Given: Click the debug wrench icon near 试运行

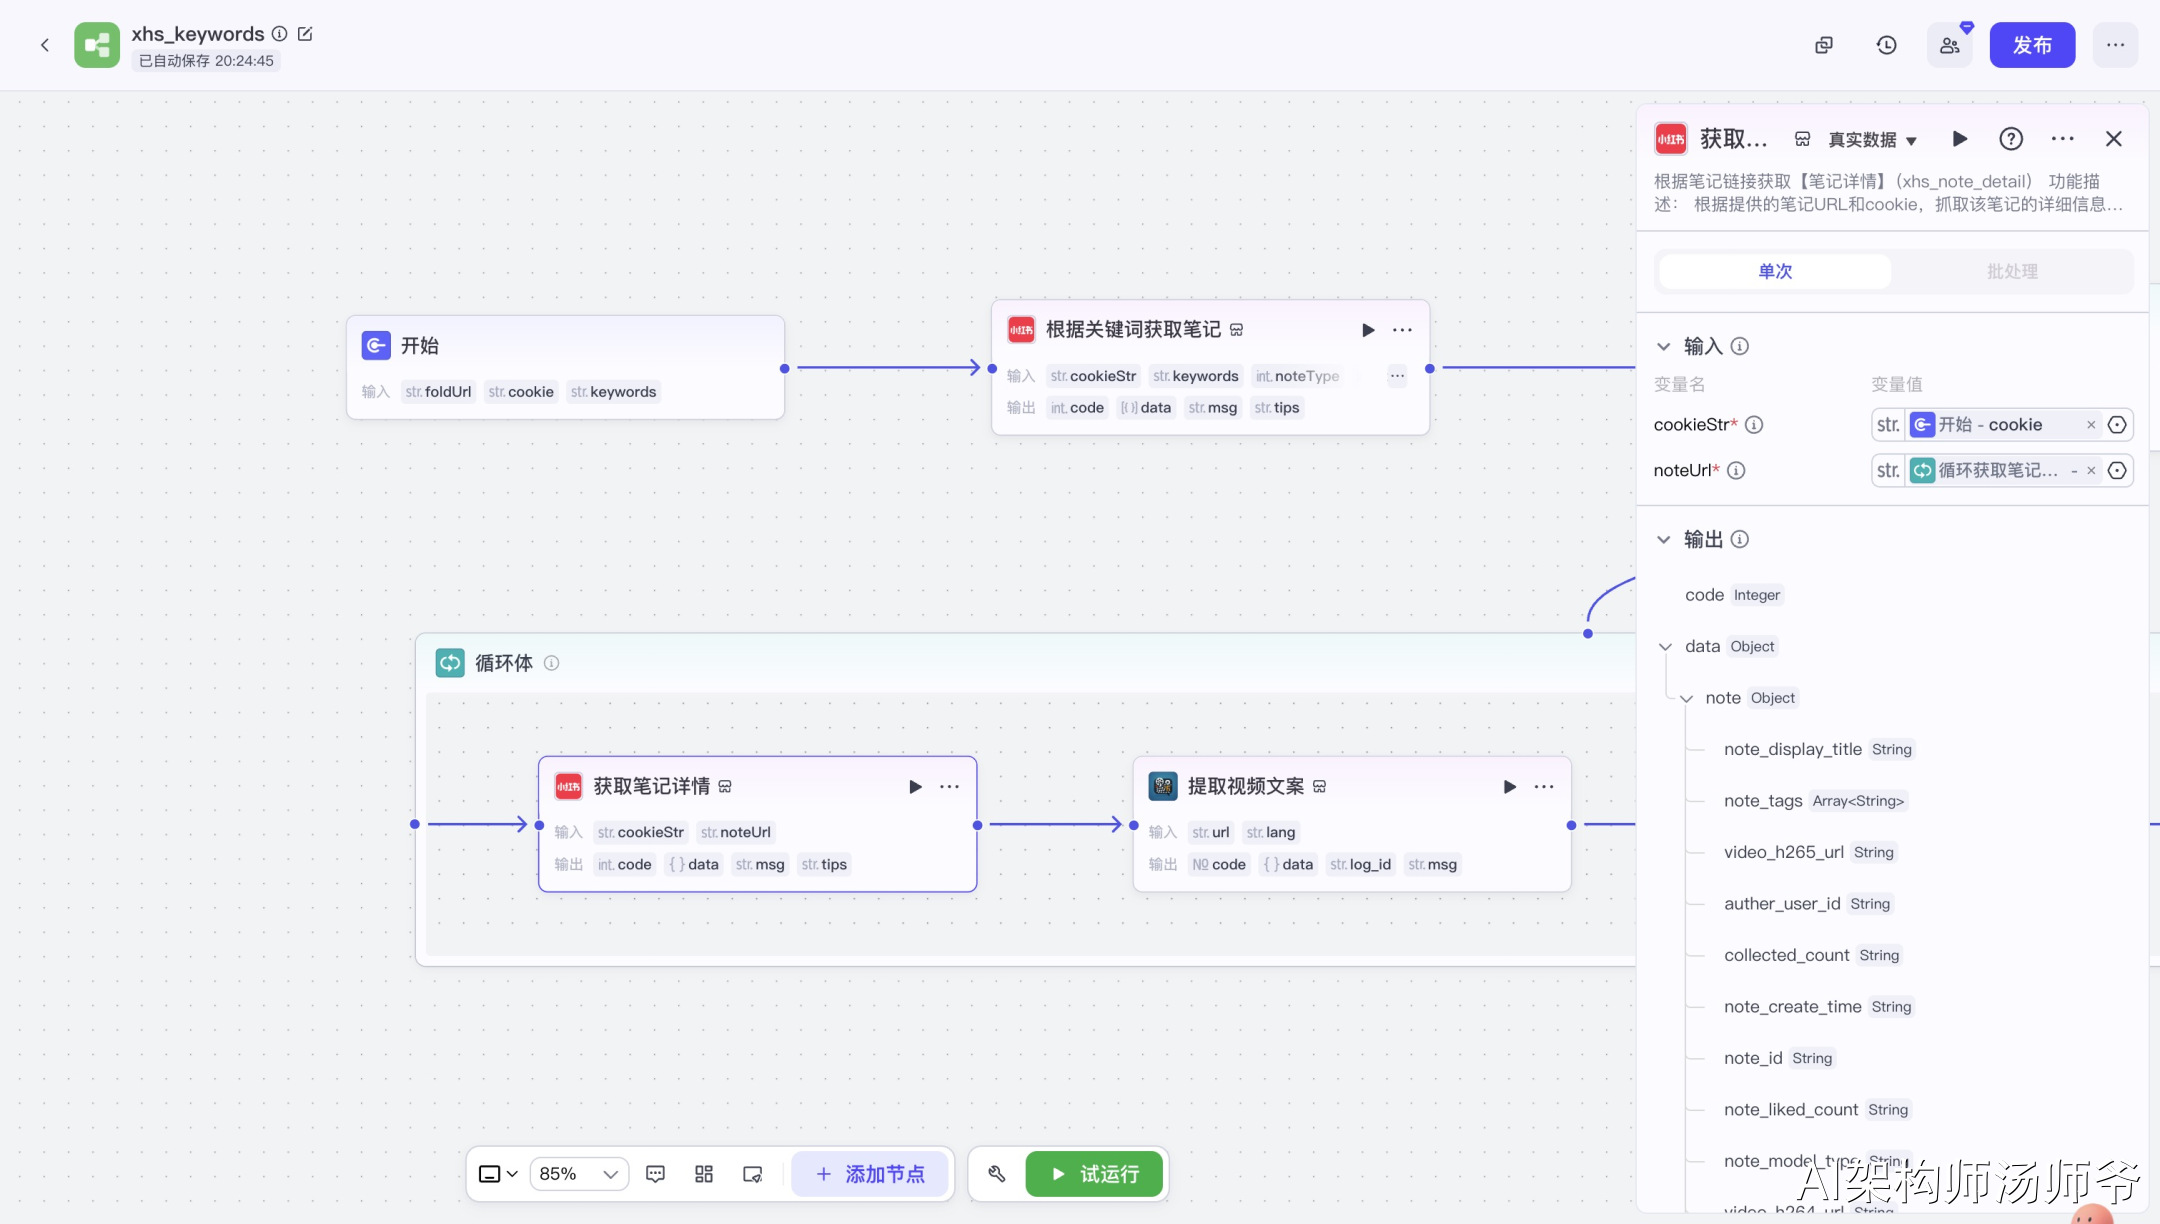Looking at the screenshot, I should coord(997,1174).
